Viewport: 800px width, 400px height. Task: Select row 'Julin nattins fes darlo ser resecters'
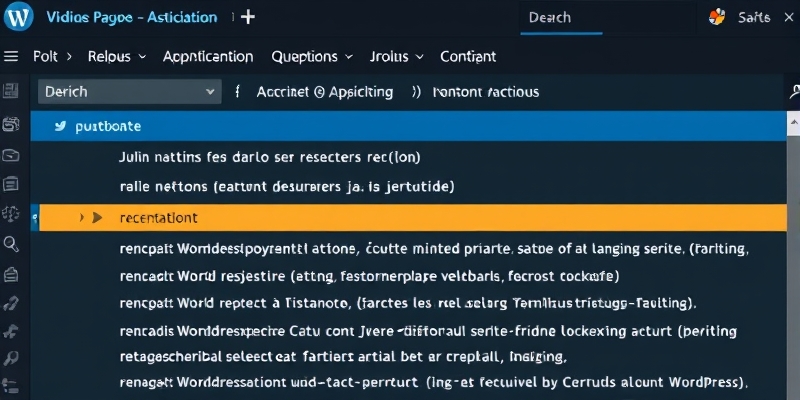270,158
